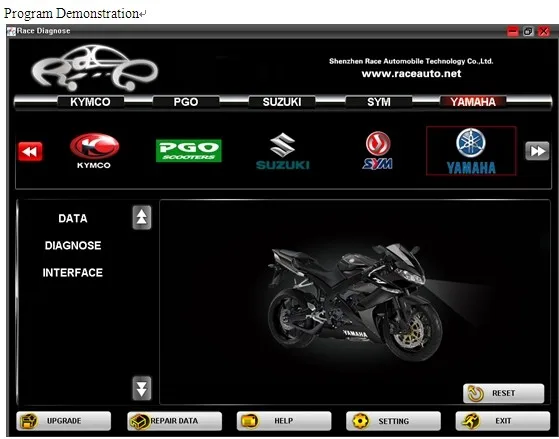Go to previous brands with red rewind arrow

[30, 152]
